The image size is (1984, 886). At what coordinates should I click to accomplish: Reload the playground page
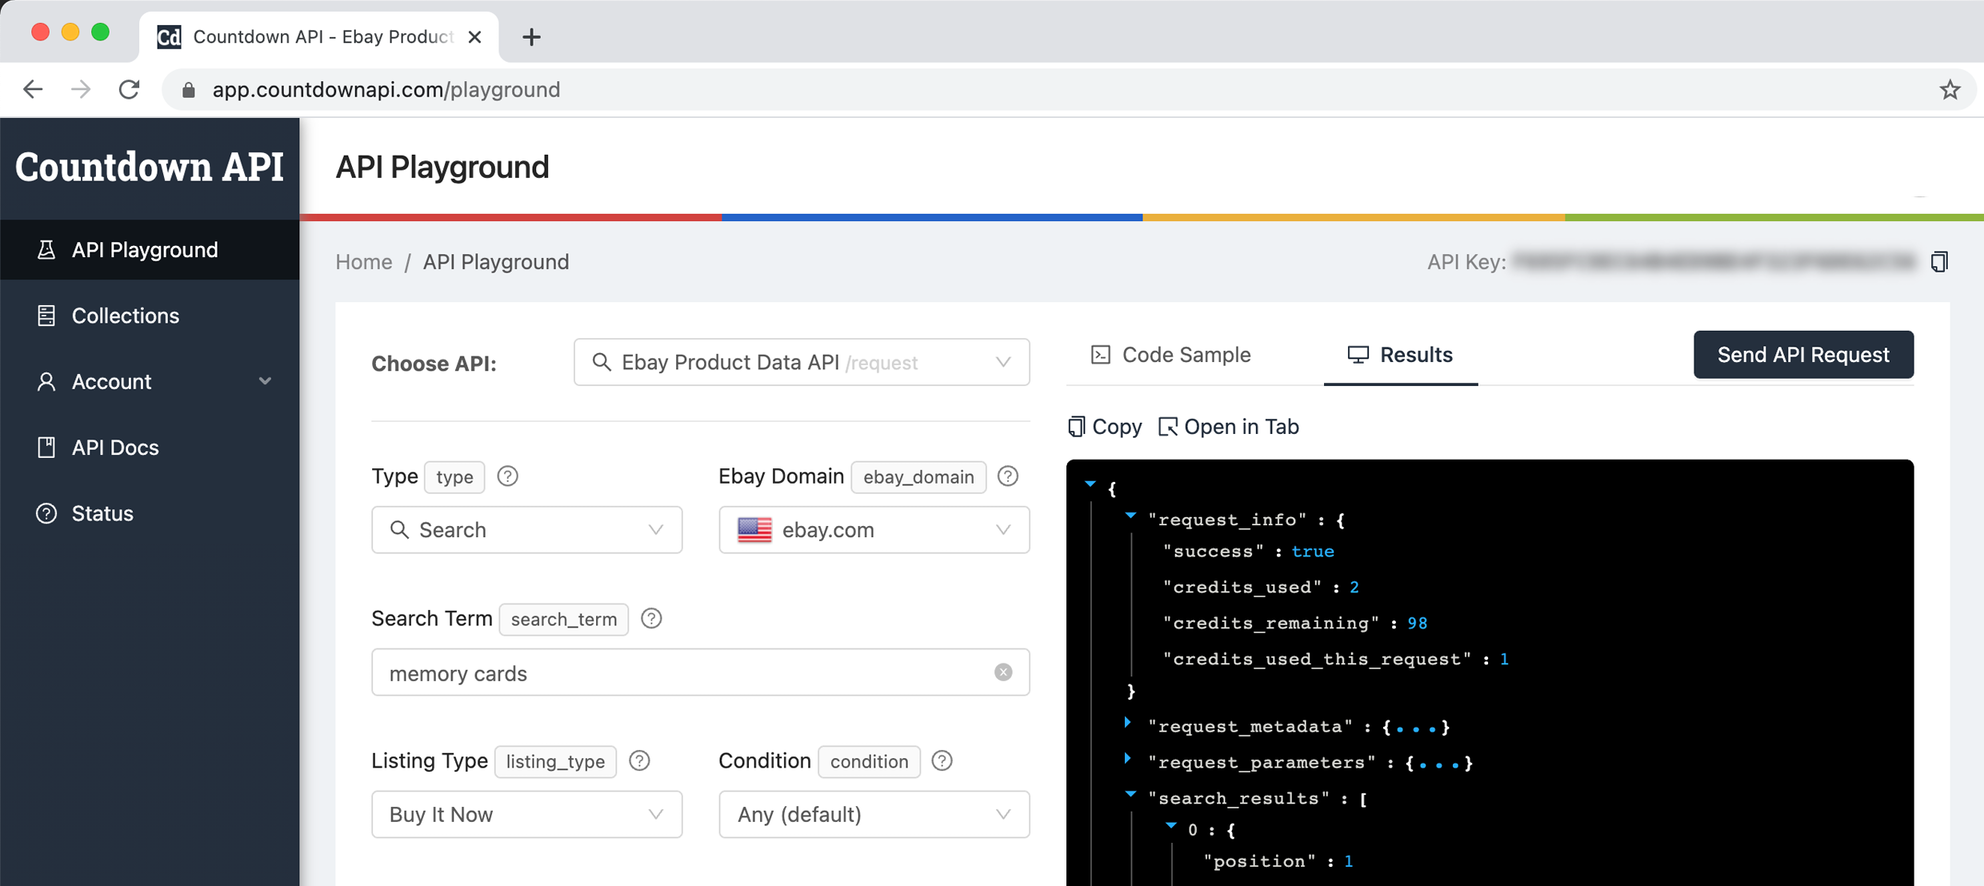pyautogui.click(x=129, y=90)
